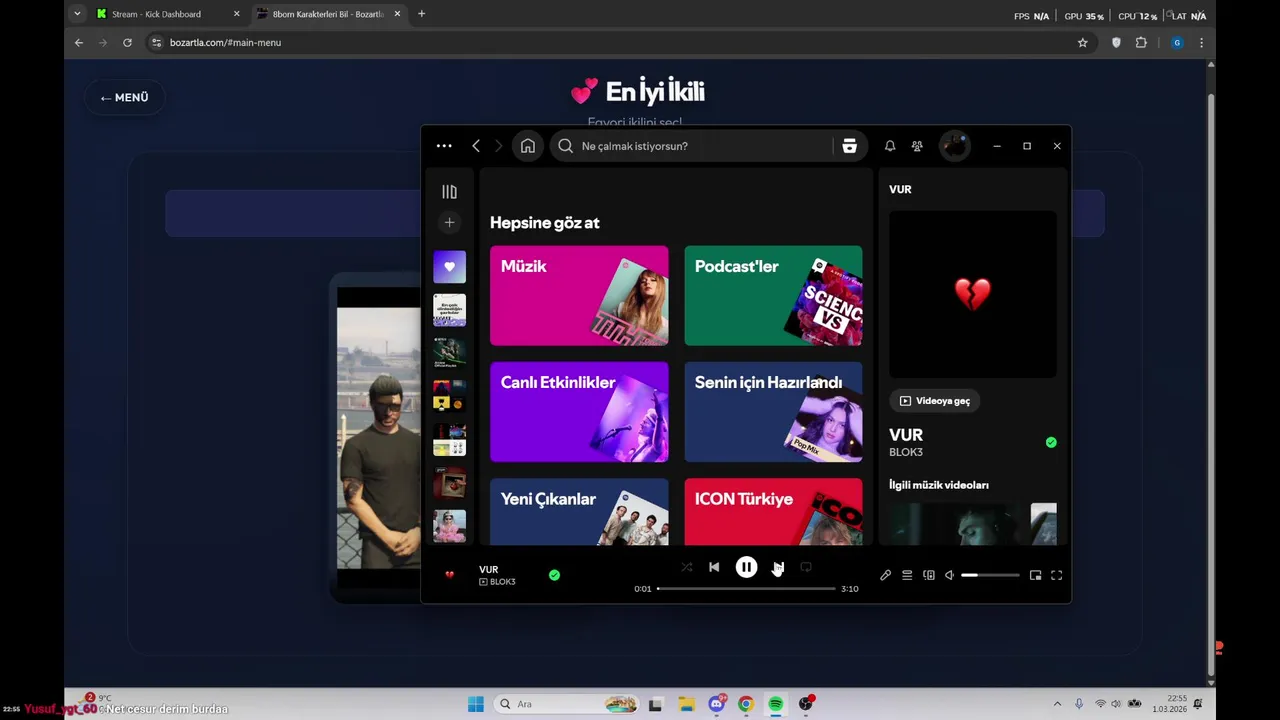Image resolution: width=1280 pixels, height=720 pixels.
Task: Click the Videoya geç button
Action: tap(935, 401)
